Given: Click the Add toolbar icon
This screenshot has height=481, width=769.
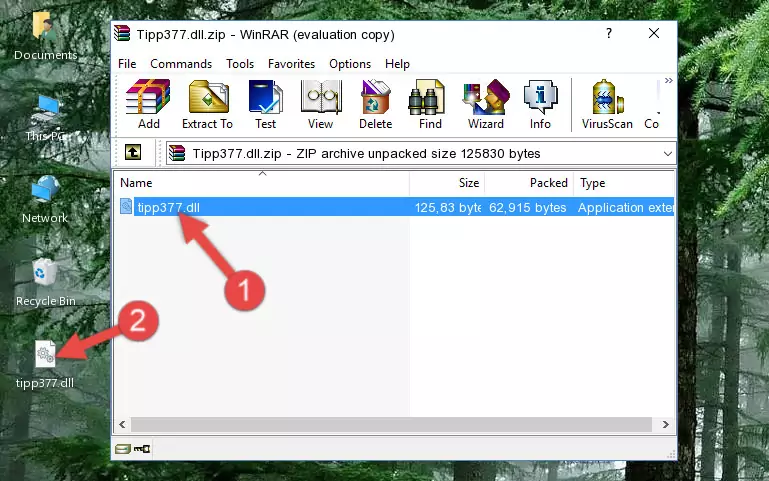Looking at the screenshot, I should click(x=148, y=104).
